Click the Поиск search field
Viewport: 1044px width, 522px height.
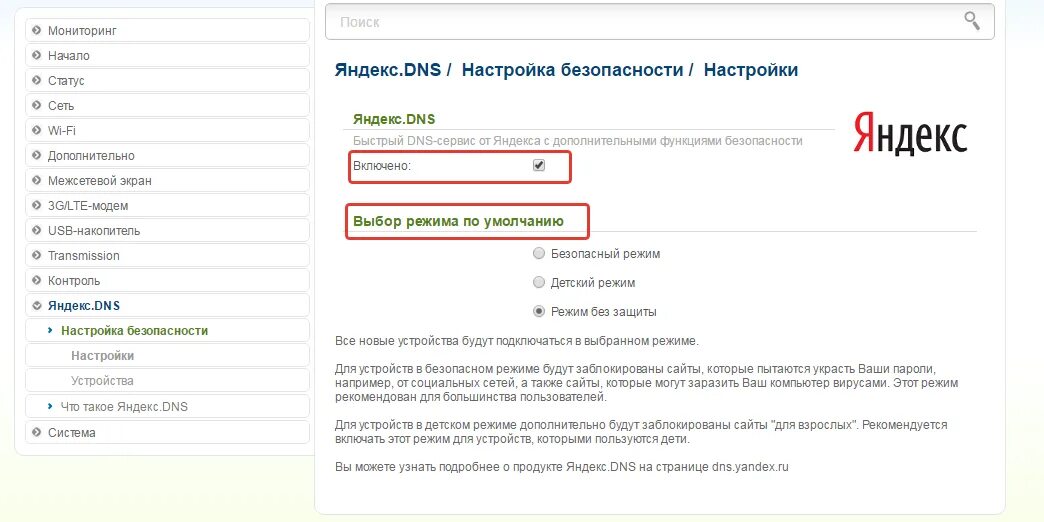(660, 21)
